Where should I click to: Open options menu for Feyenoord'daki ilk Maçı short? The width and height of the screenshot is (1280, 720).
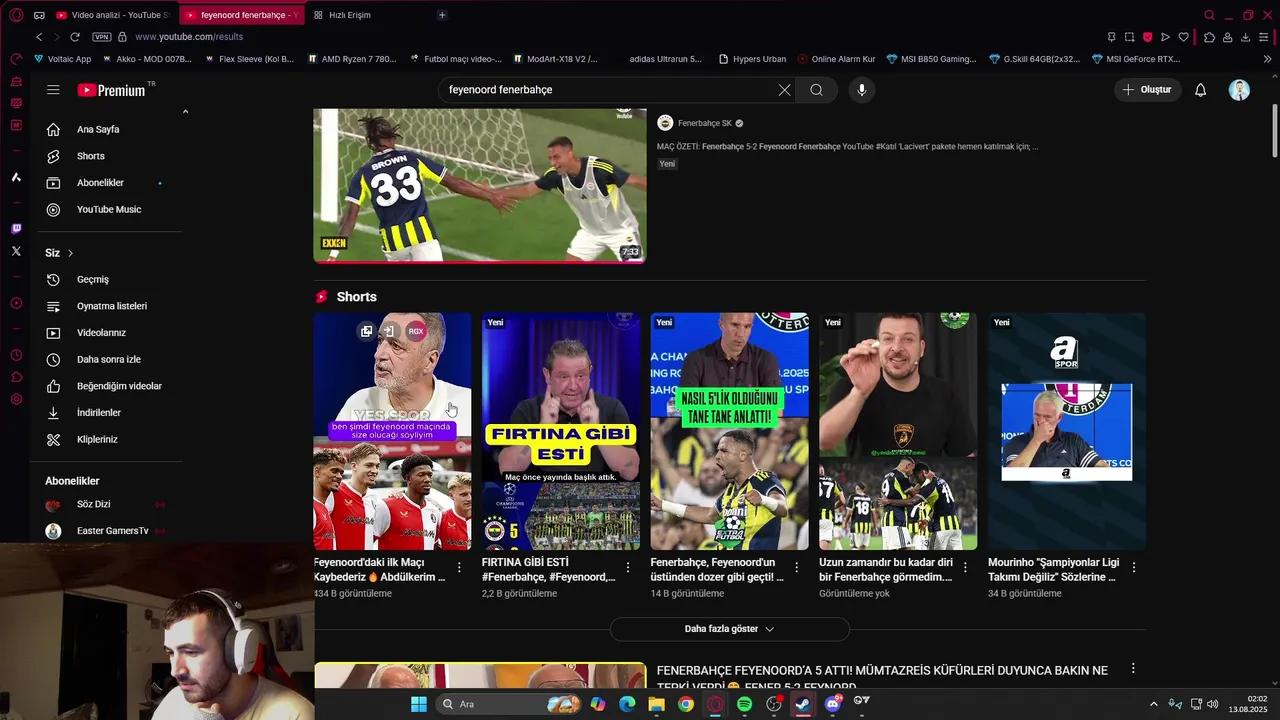(x=459, y=567)
